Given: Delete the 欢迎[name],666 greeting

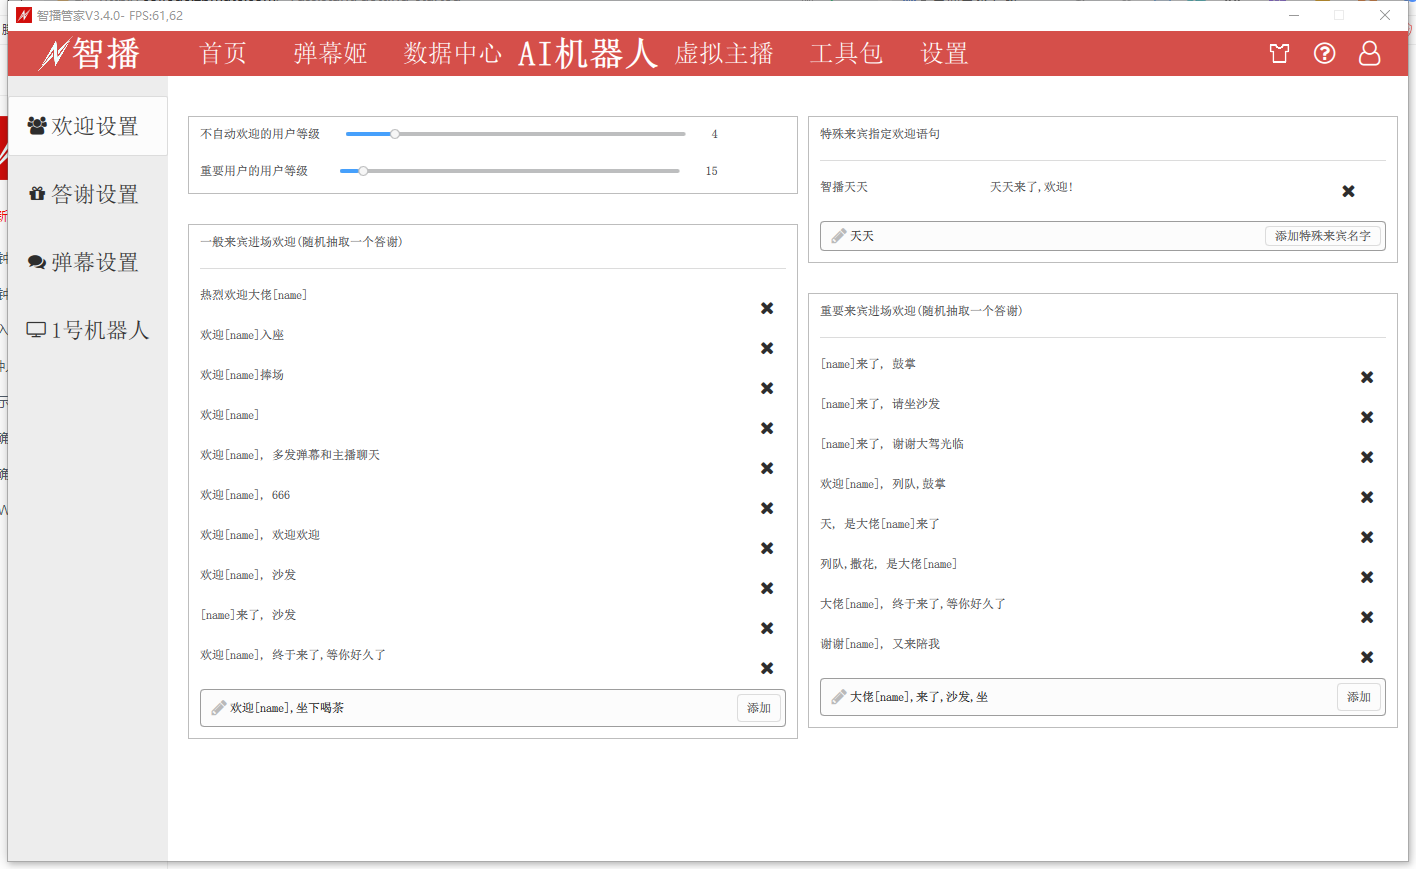Looking at the screenshot, I should [x=767, y=508].
